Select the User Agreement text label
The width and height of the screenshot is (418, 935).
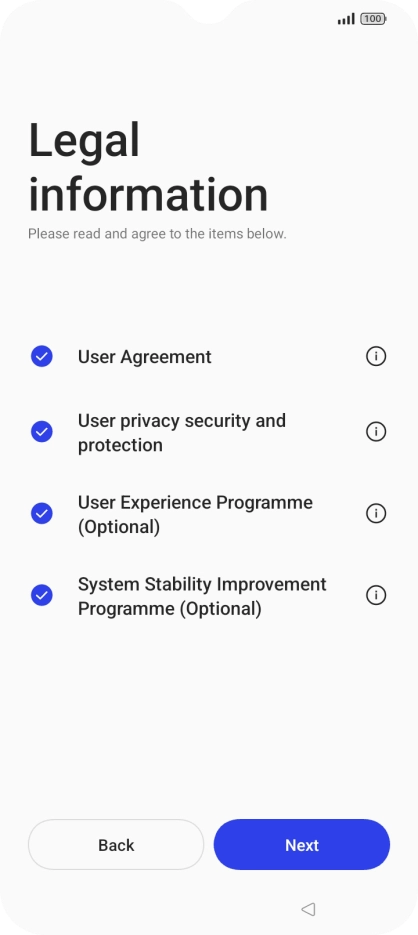coord(145,357)
